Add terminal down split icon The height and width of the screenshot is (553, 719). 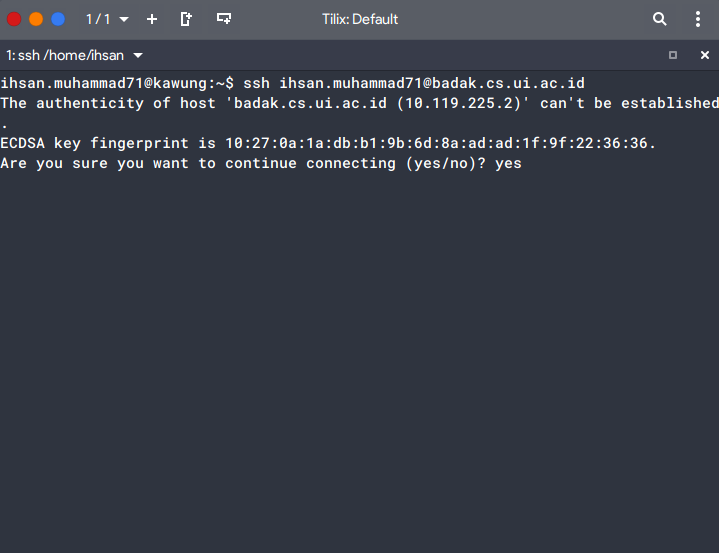click(x=224, y=19)
